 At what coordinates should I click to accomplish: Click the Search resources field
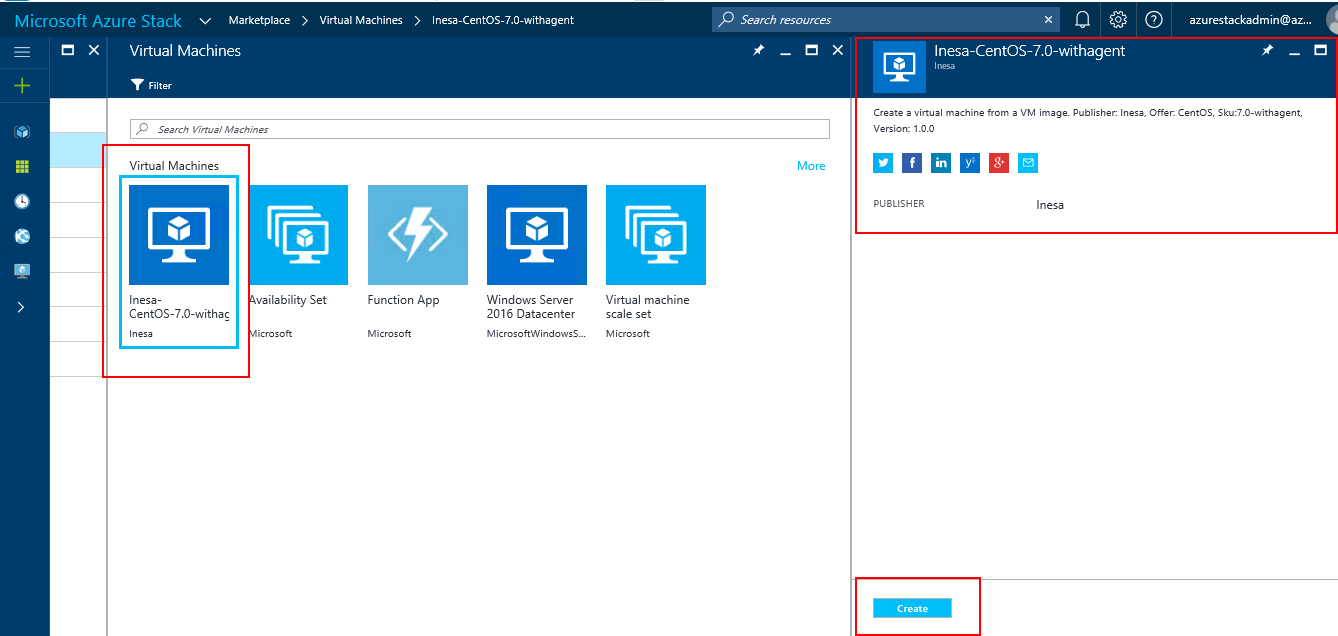pyautogui.click(x=885, y=19)
